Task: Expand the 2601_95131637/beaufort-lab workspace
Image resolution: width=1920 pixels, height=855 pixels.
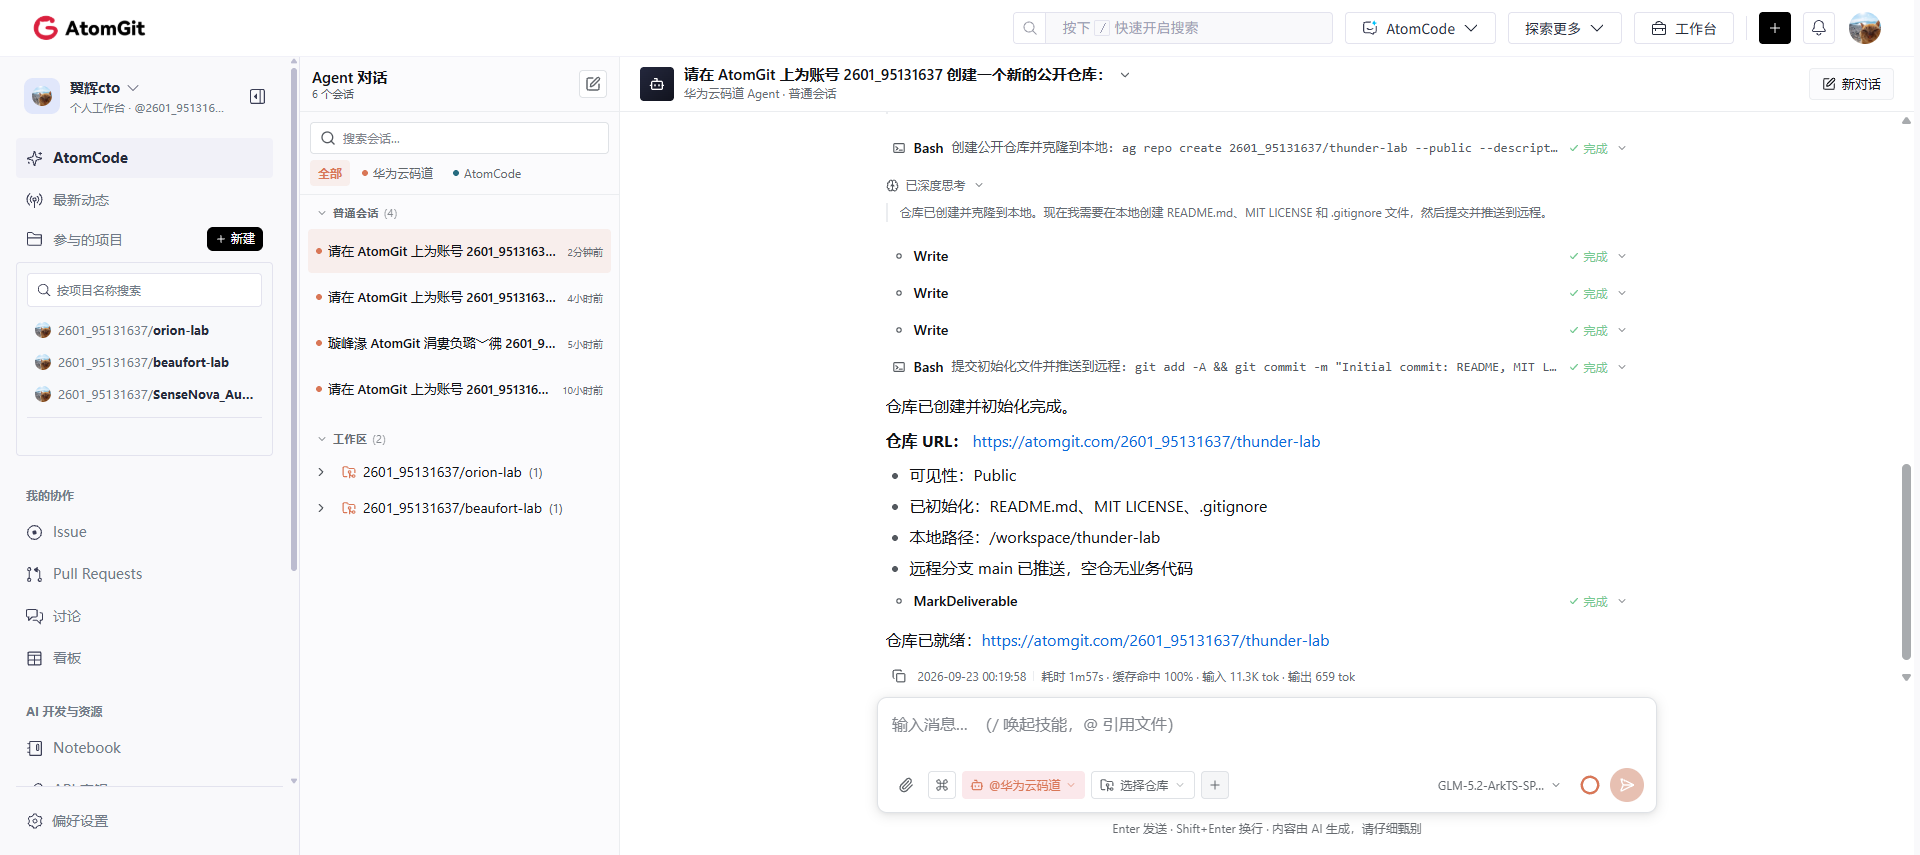Action: (x=321, y=508)
